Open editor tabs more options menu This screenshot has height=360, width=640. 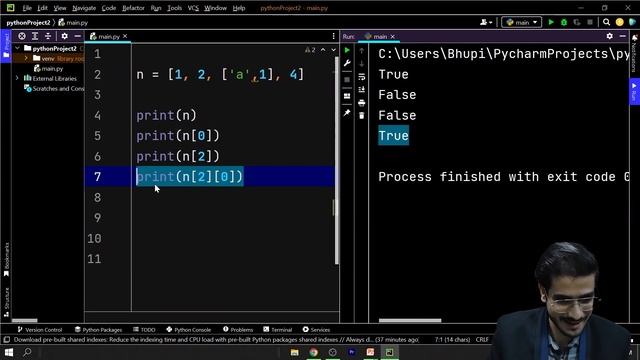point(333,36)
